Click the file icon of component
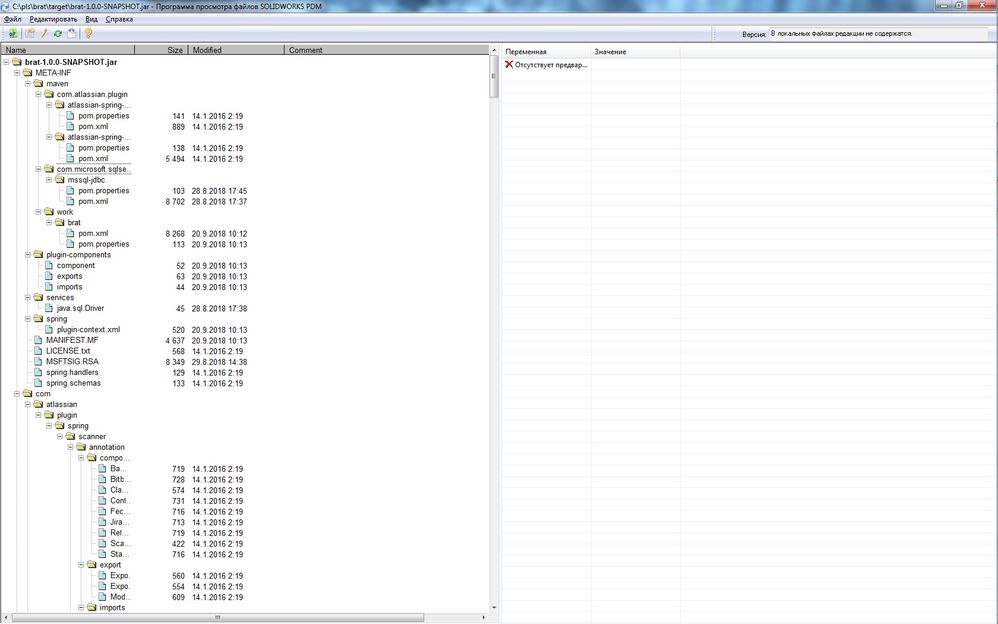The width and height of the screenshot is (998, 624). [x=49, y=265]
